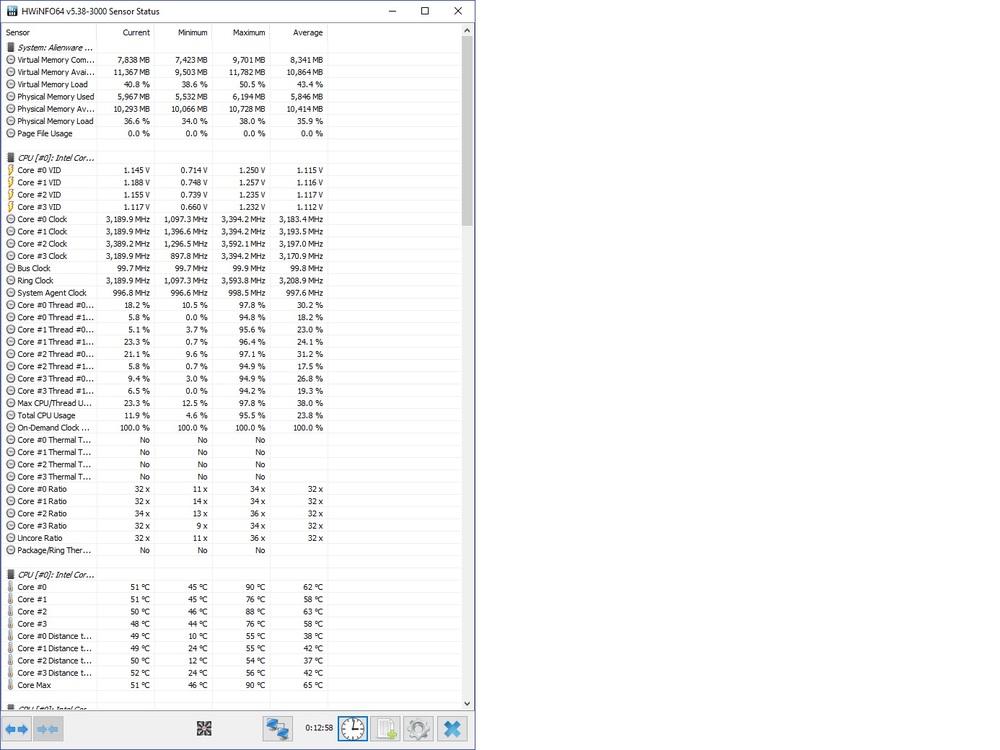Click the Average column header
This screenshot has height=750, width=1000.
(x=307, y=33)
